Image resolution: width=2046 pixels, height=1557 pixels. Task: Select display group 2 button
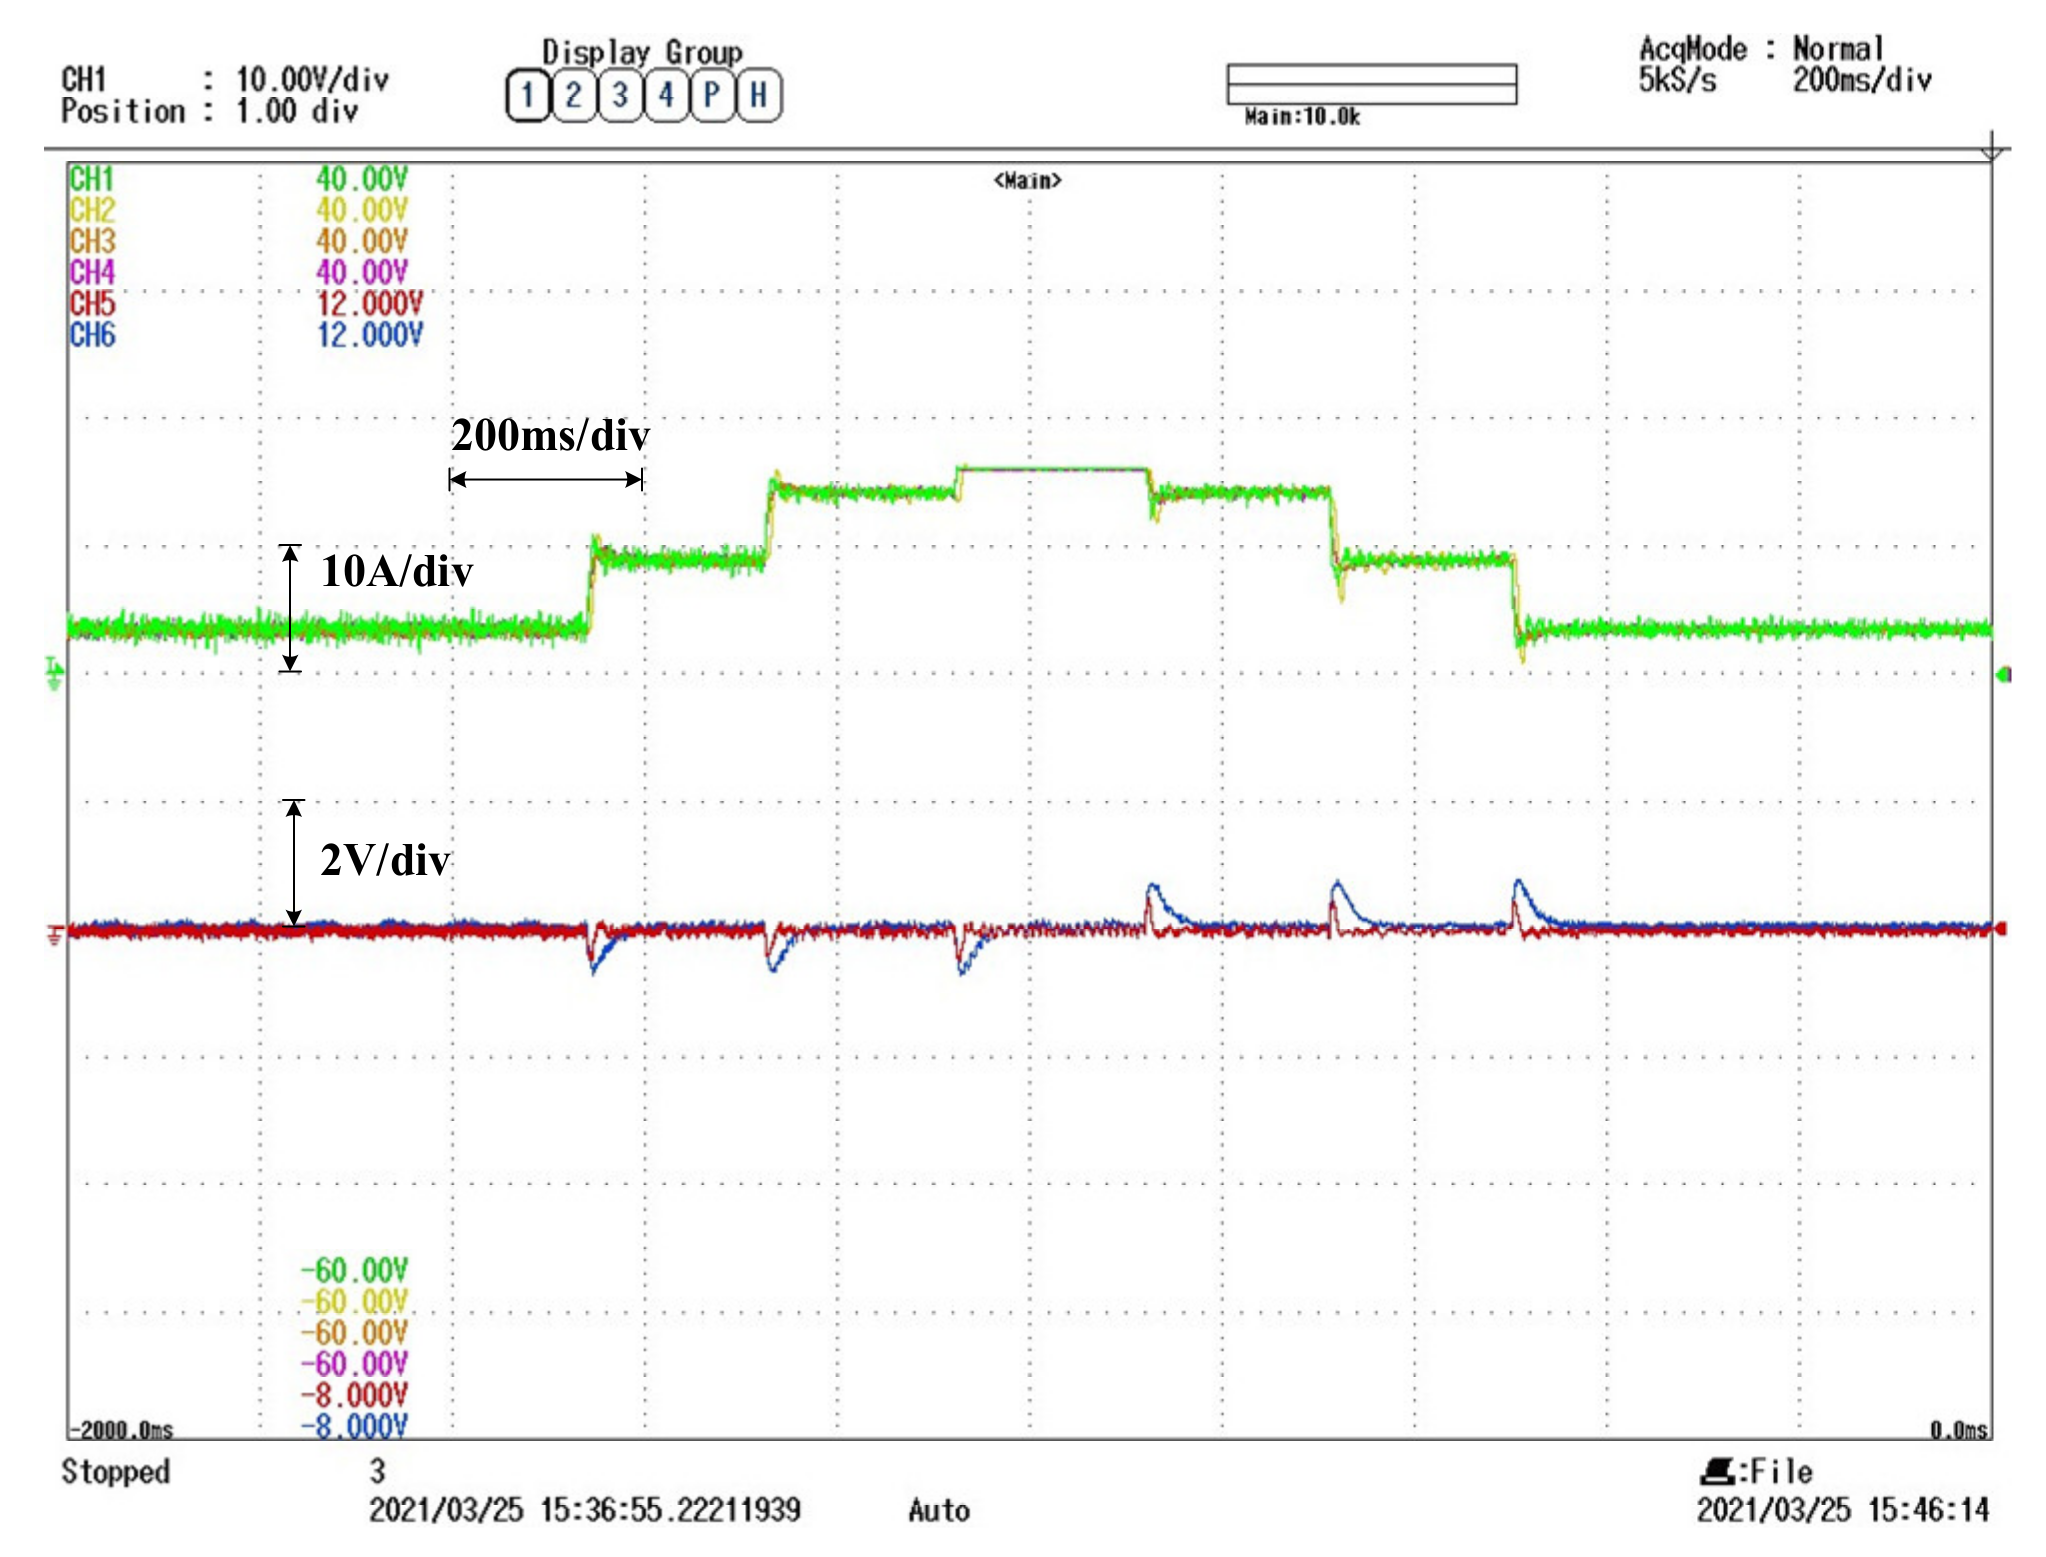573,96
